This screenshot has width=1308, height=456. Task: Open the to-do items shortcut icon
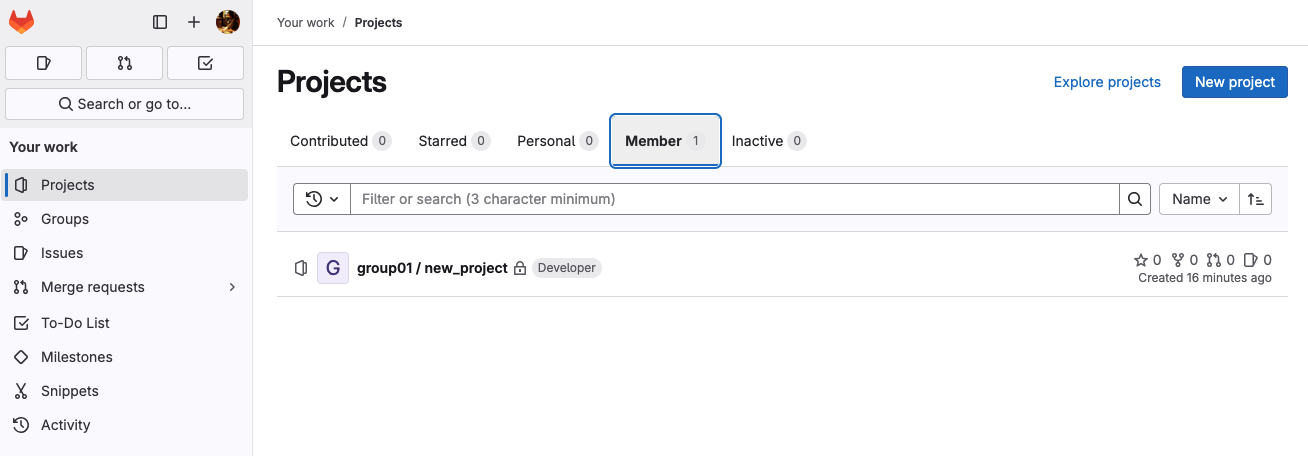coord(205,63)
